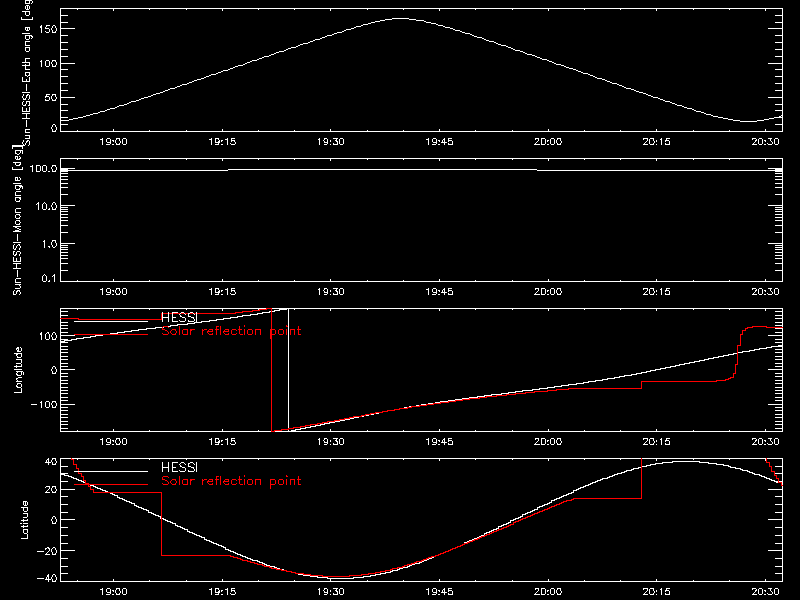Image resolution: width=800 pixels, height=600 pixels.
Task: Click 20:30 under the Earth angle plot
Action: [765, 142]
